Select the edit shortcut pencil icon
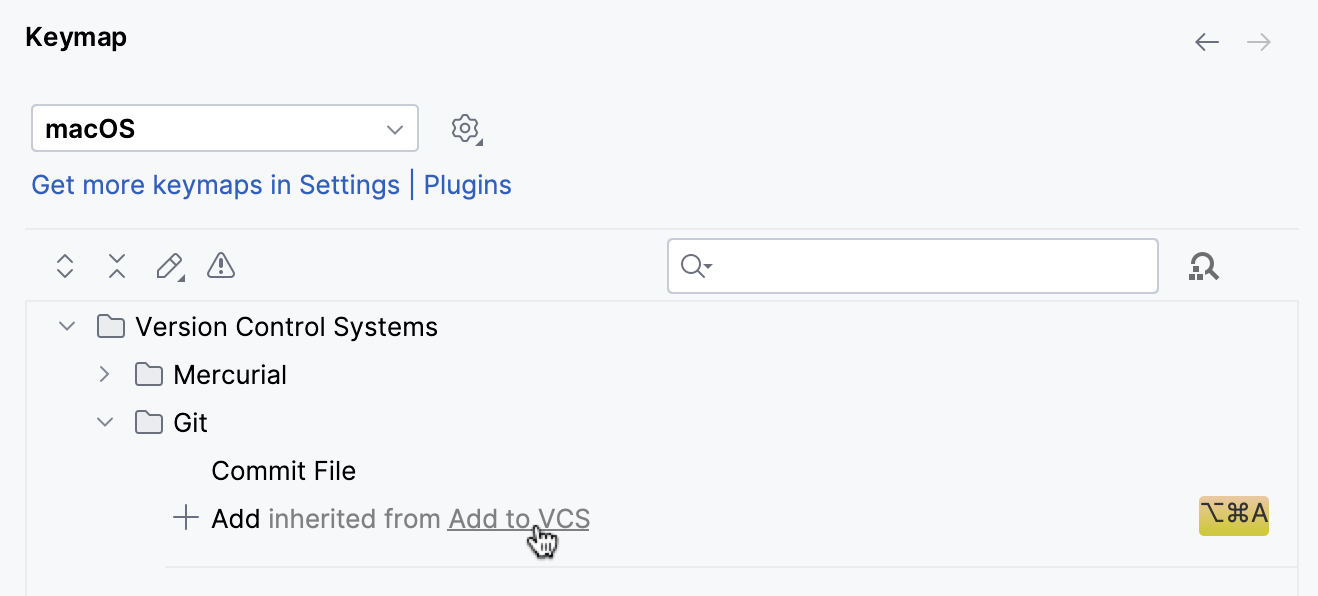 coord(169,266)
